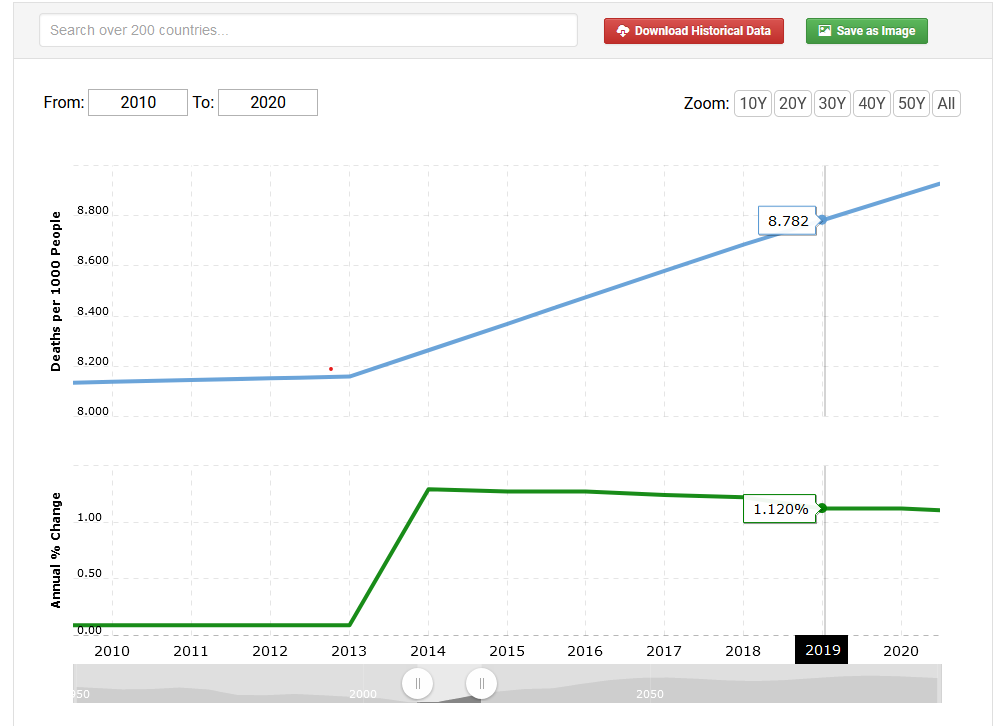Set zoom range to 20Y
This screenshot has width=1003, height=726.
pos(792,103)
